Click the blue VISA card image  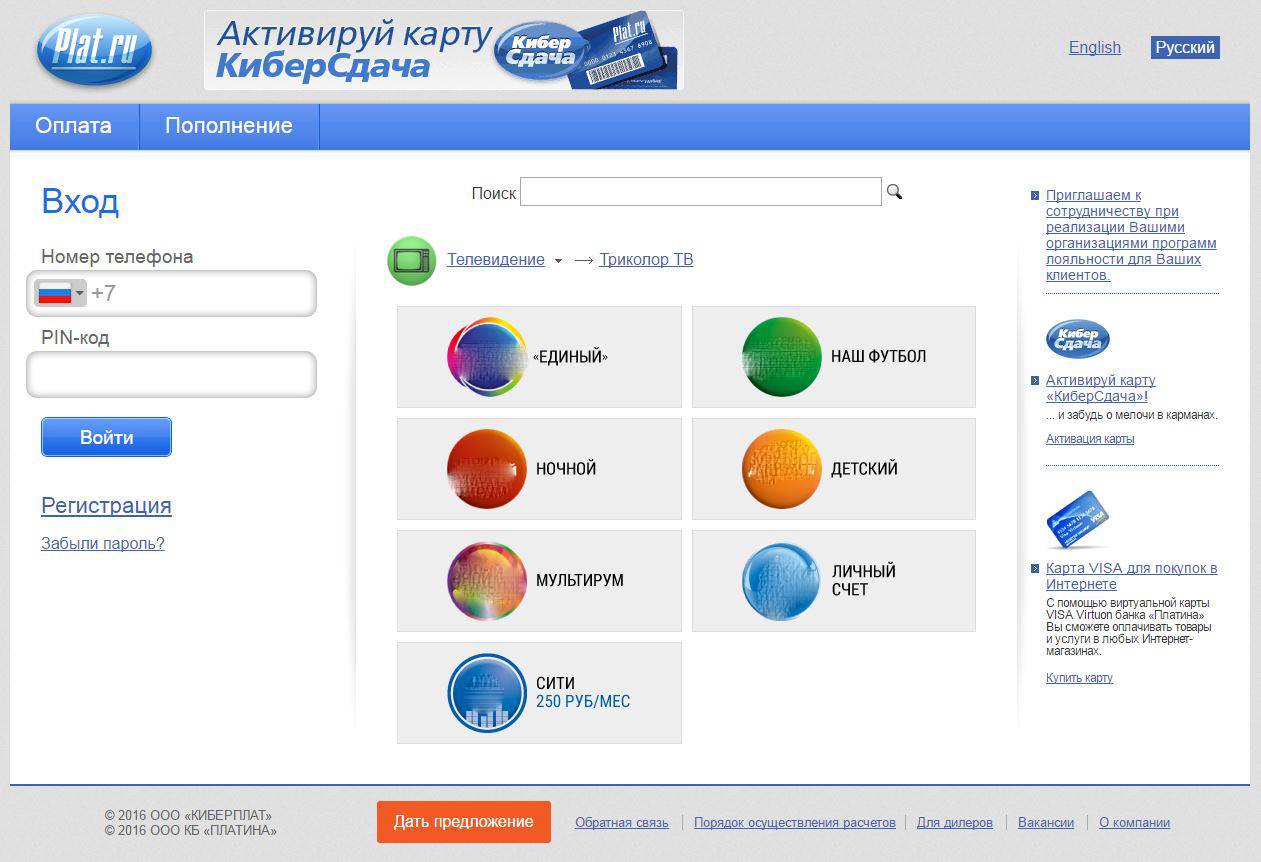pos(1078,520)
